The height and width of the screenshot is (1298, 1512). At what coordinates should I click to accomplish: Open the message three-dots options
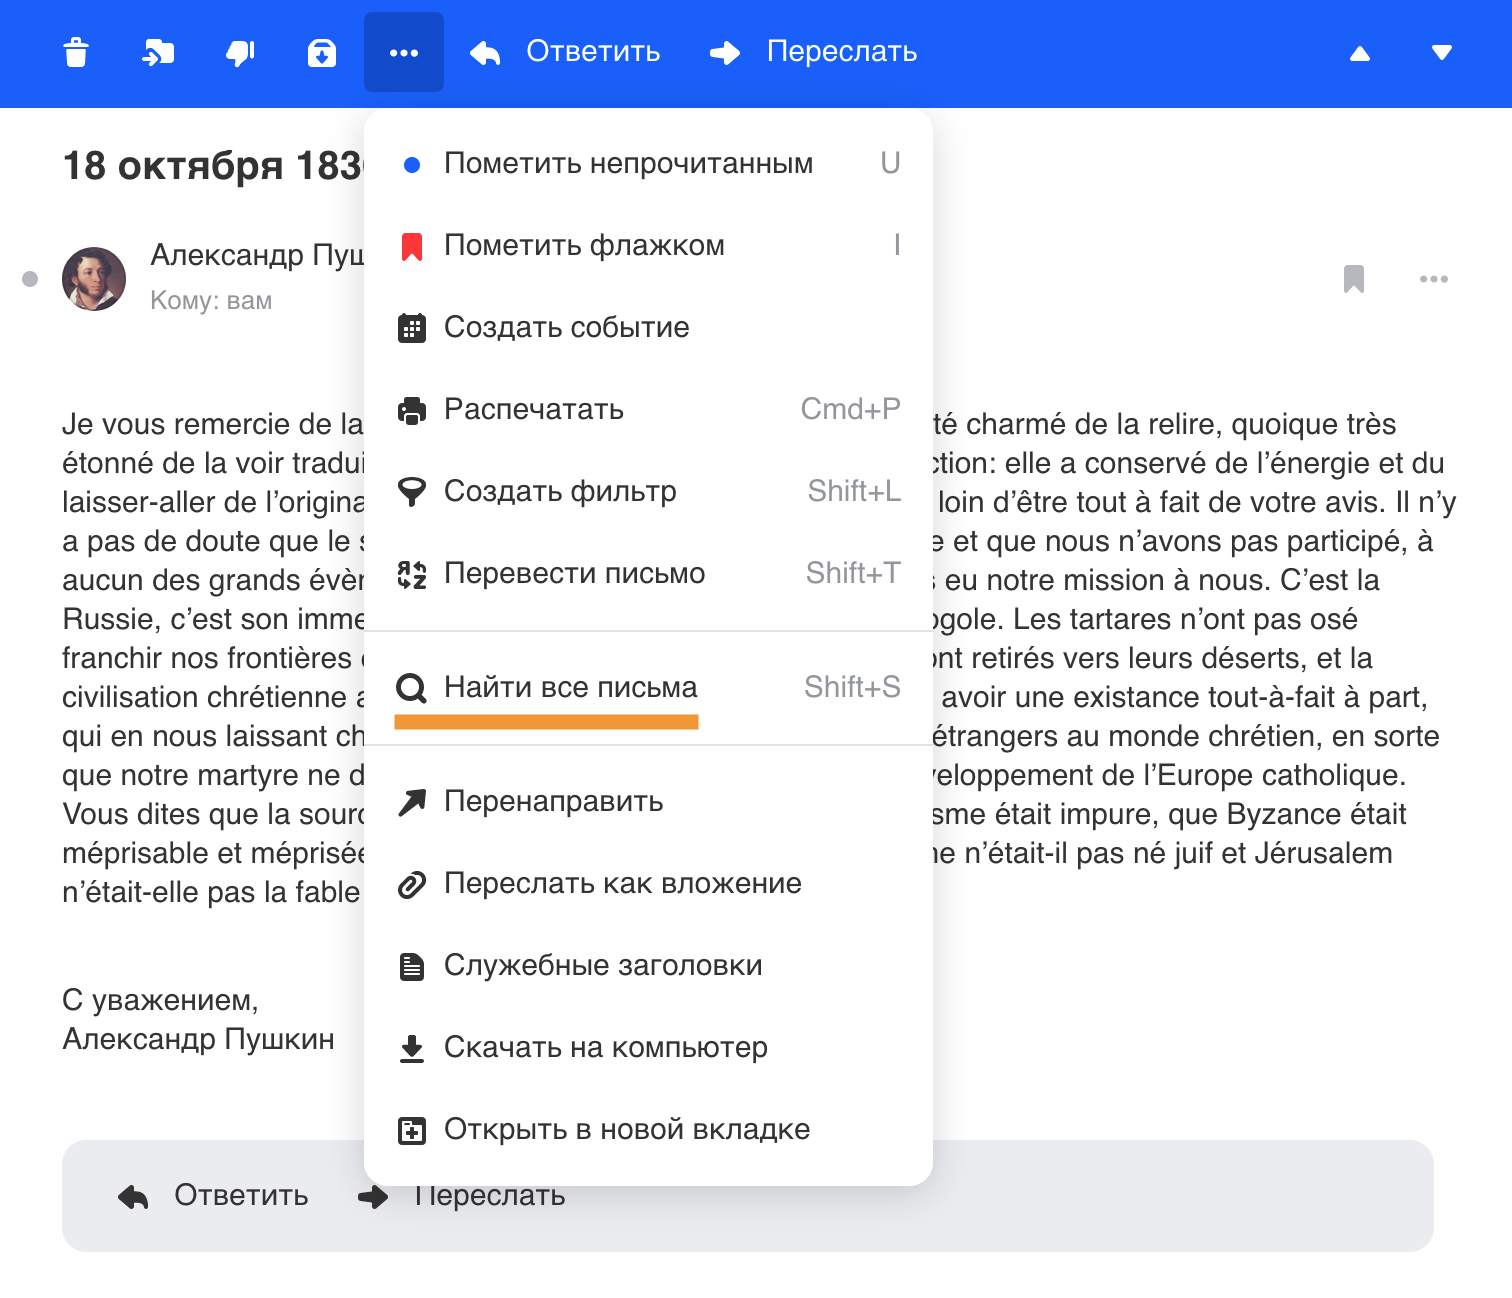pos(1434,279)
